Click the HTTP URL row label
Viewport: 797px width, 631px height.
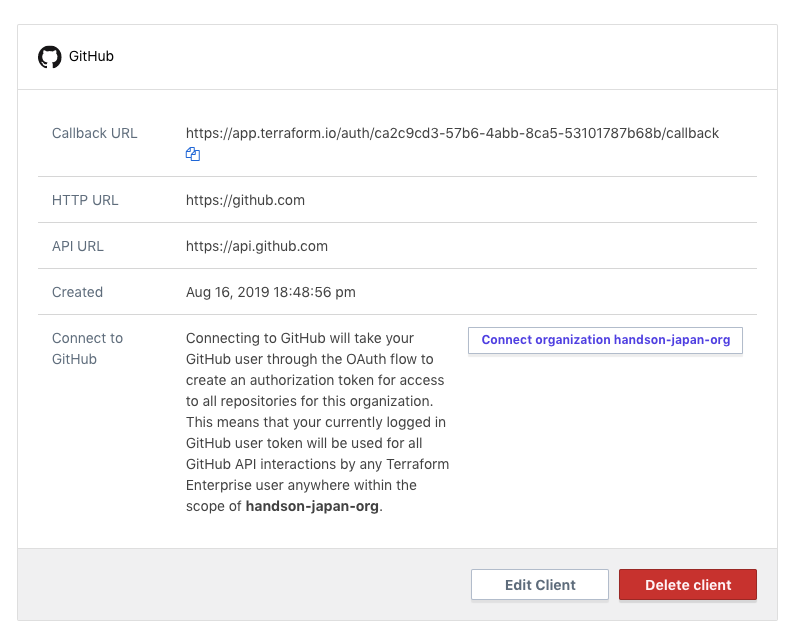(x=85, y=200)
